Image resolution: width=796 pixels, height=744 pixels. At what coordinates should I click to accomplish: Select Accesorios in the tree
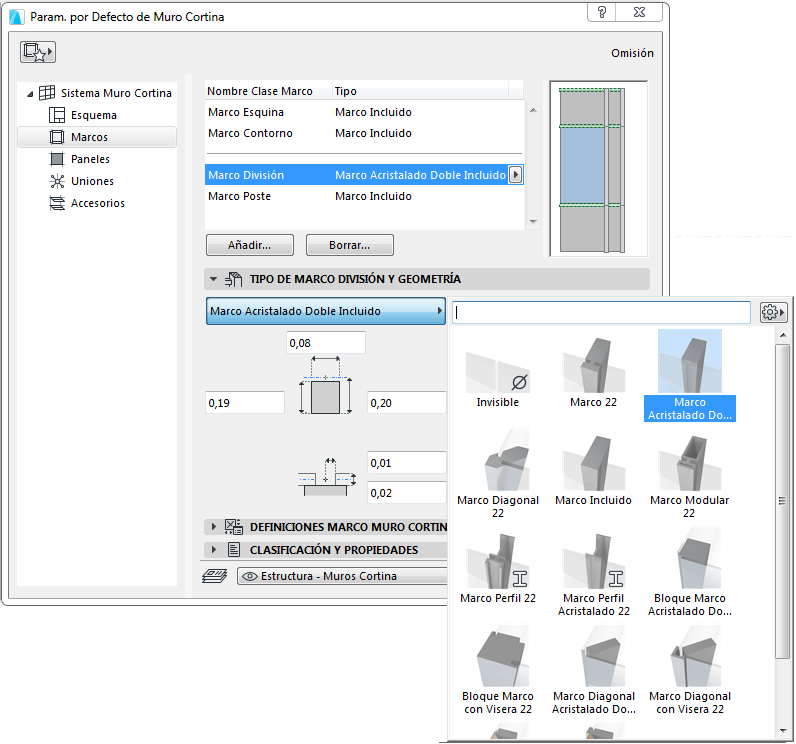tap(97, 203)
